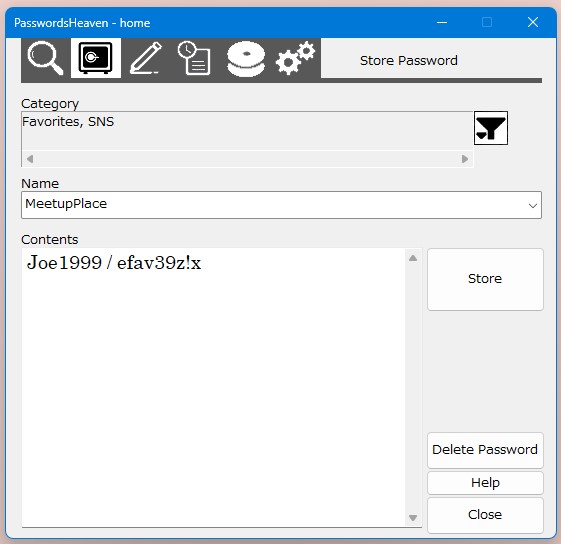
Task: Click the Category list's left scroll arrow
Action: [30, 159]
